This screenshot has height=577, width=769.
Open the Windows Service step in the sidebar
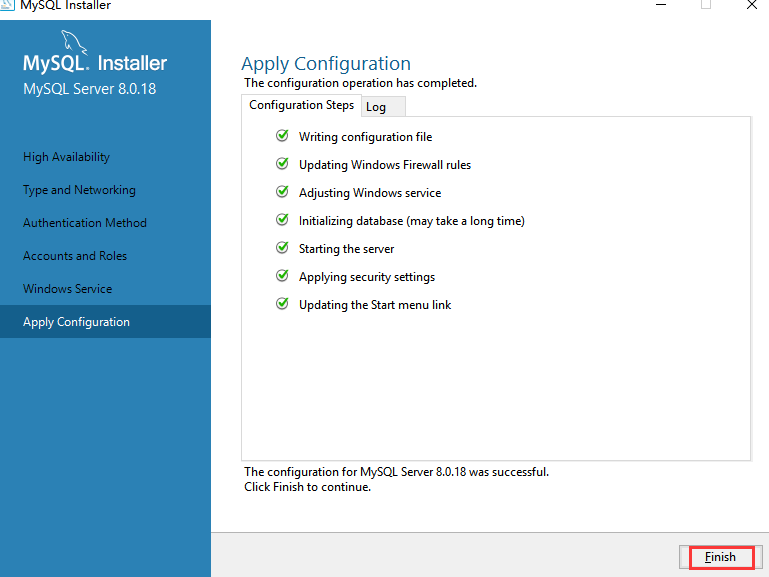[x=67, y=289]
